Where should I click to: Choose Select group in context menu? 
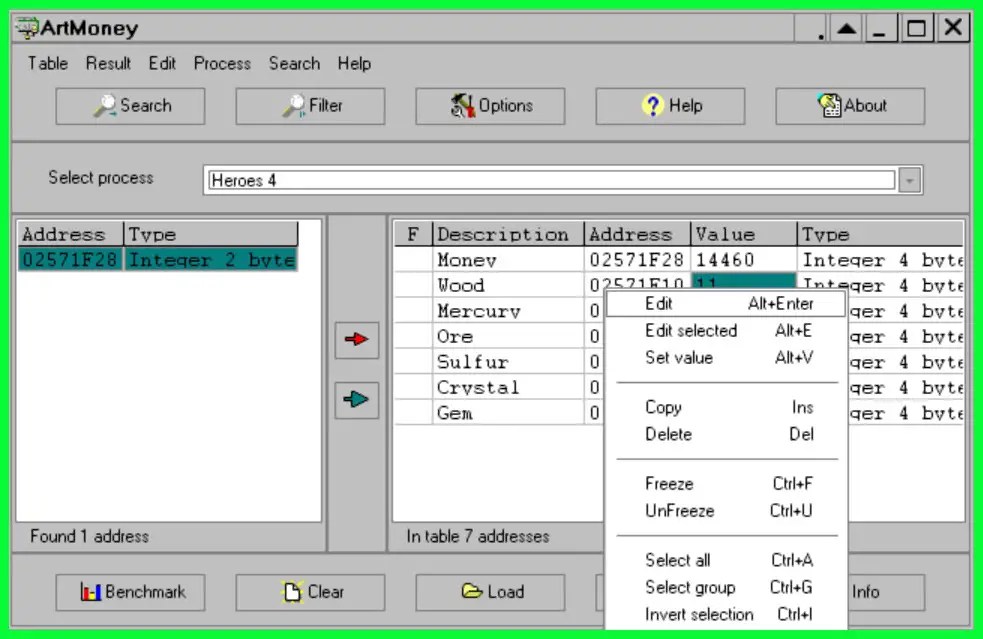coord(726,588)
